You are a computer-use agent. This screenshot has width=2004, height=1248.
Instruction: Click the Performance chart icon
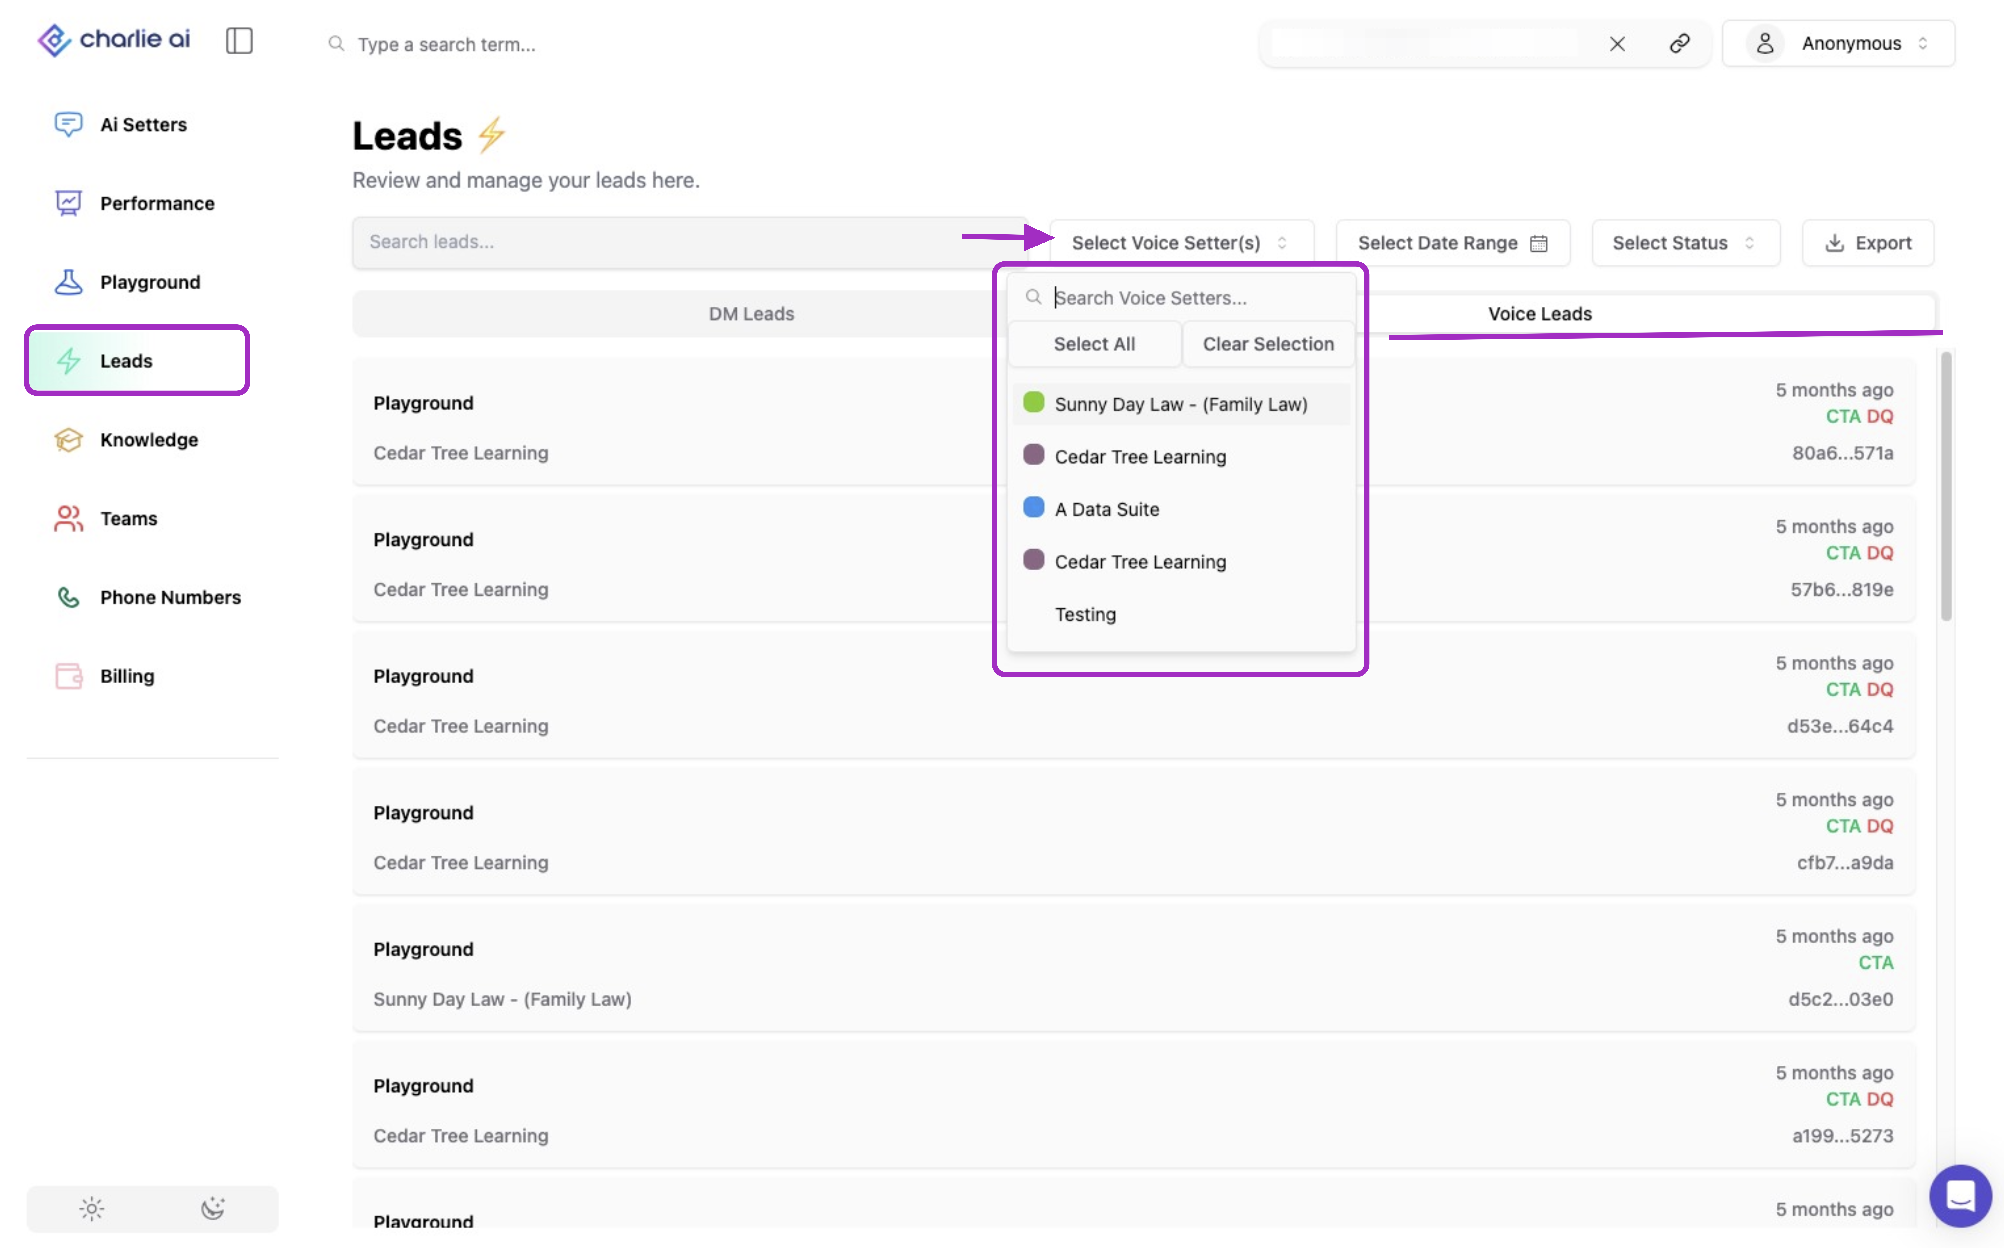68,203
